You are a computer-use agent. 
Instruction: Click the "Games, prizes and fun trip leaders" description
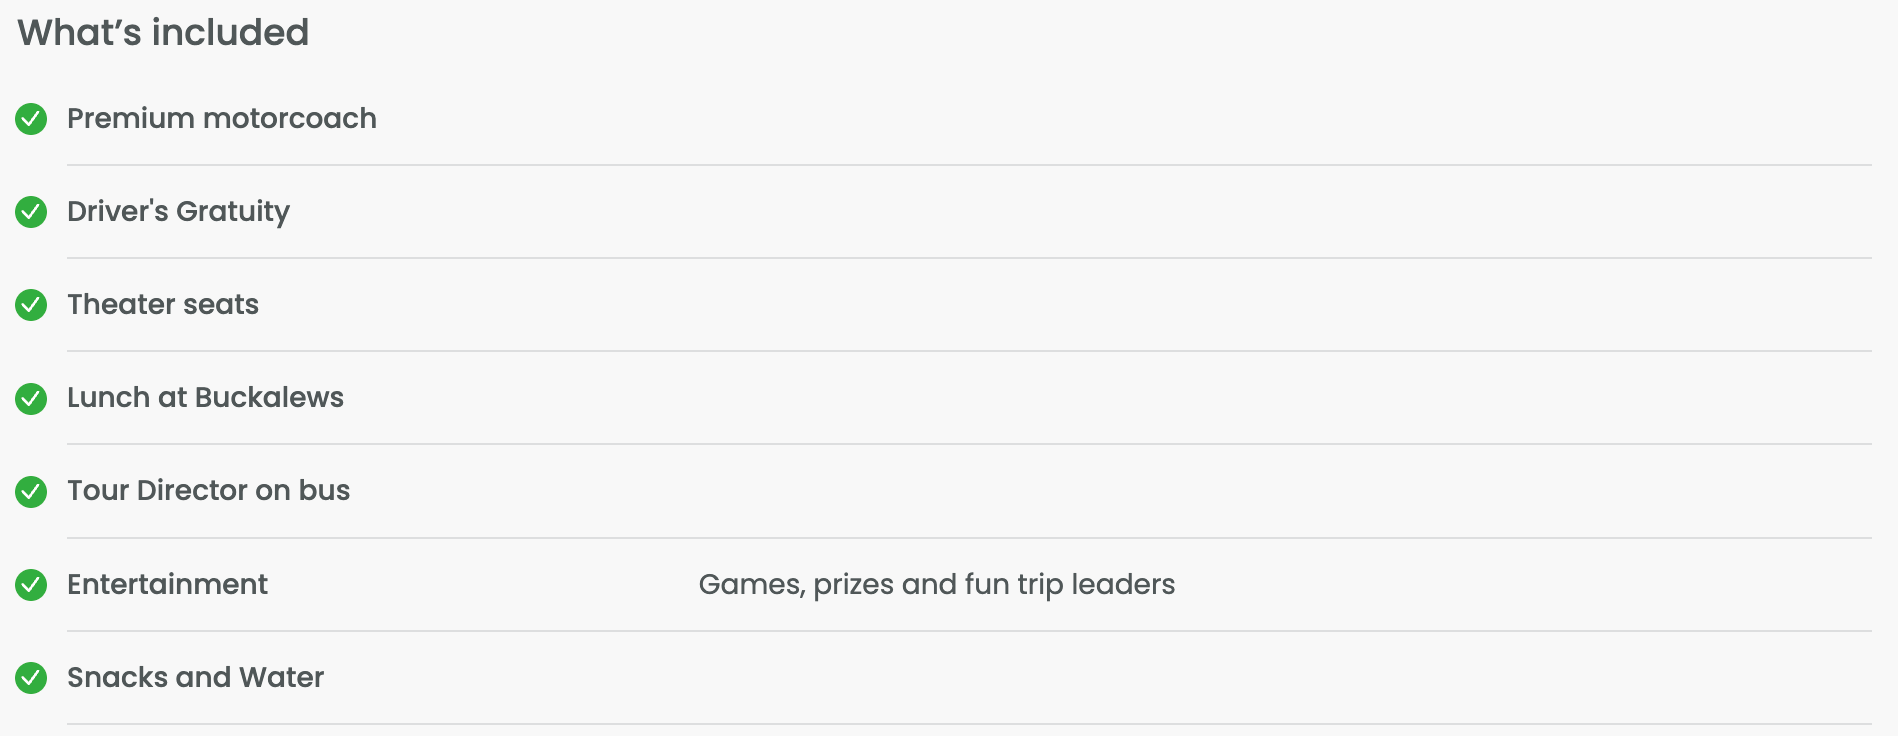(936, 585)
